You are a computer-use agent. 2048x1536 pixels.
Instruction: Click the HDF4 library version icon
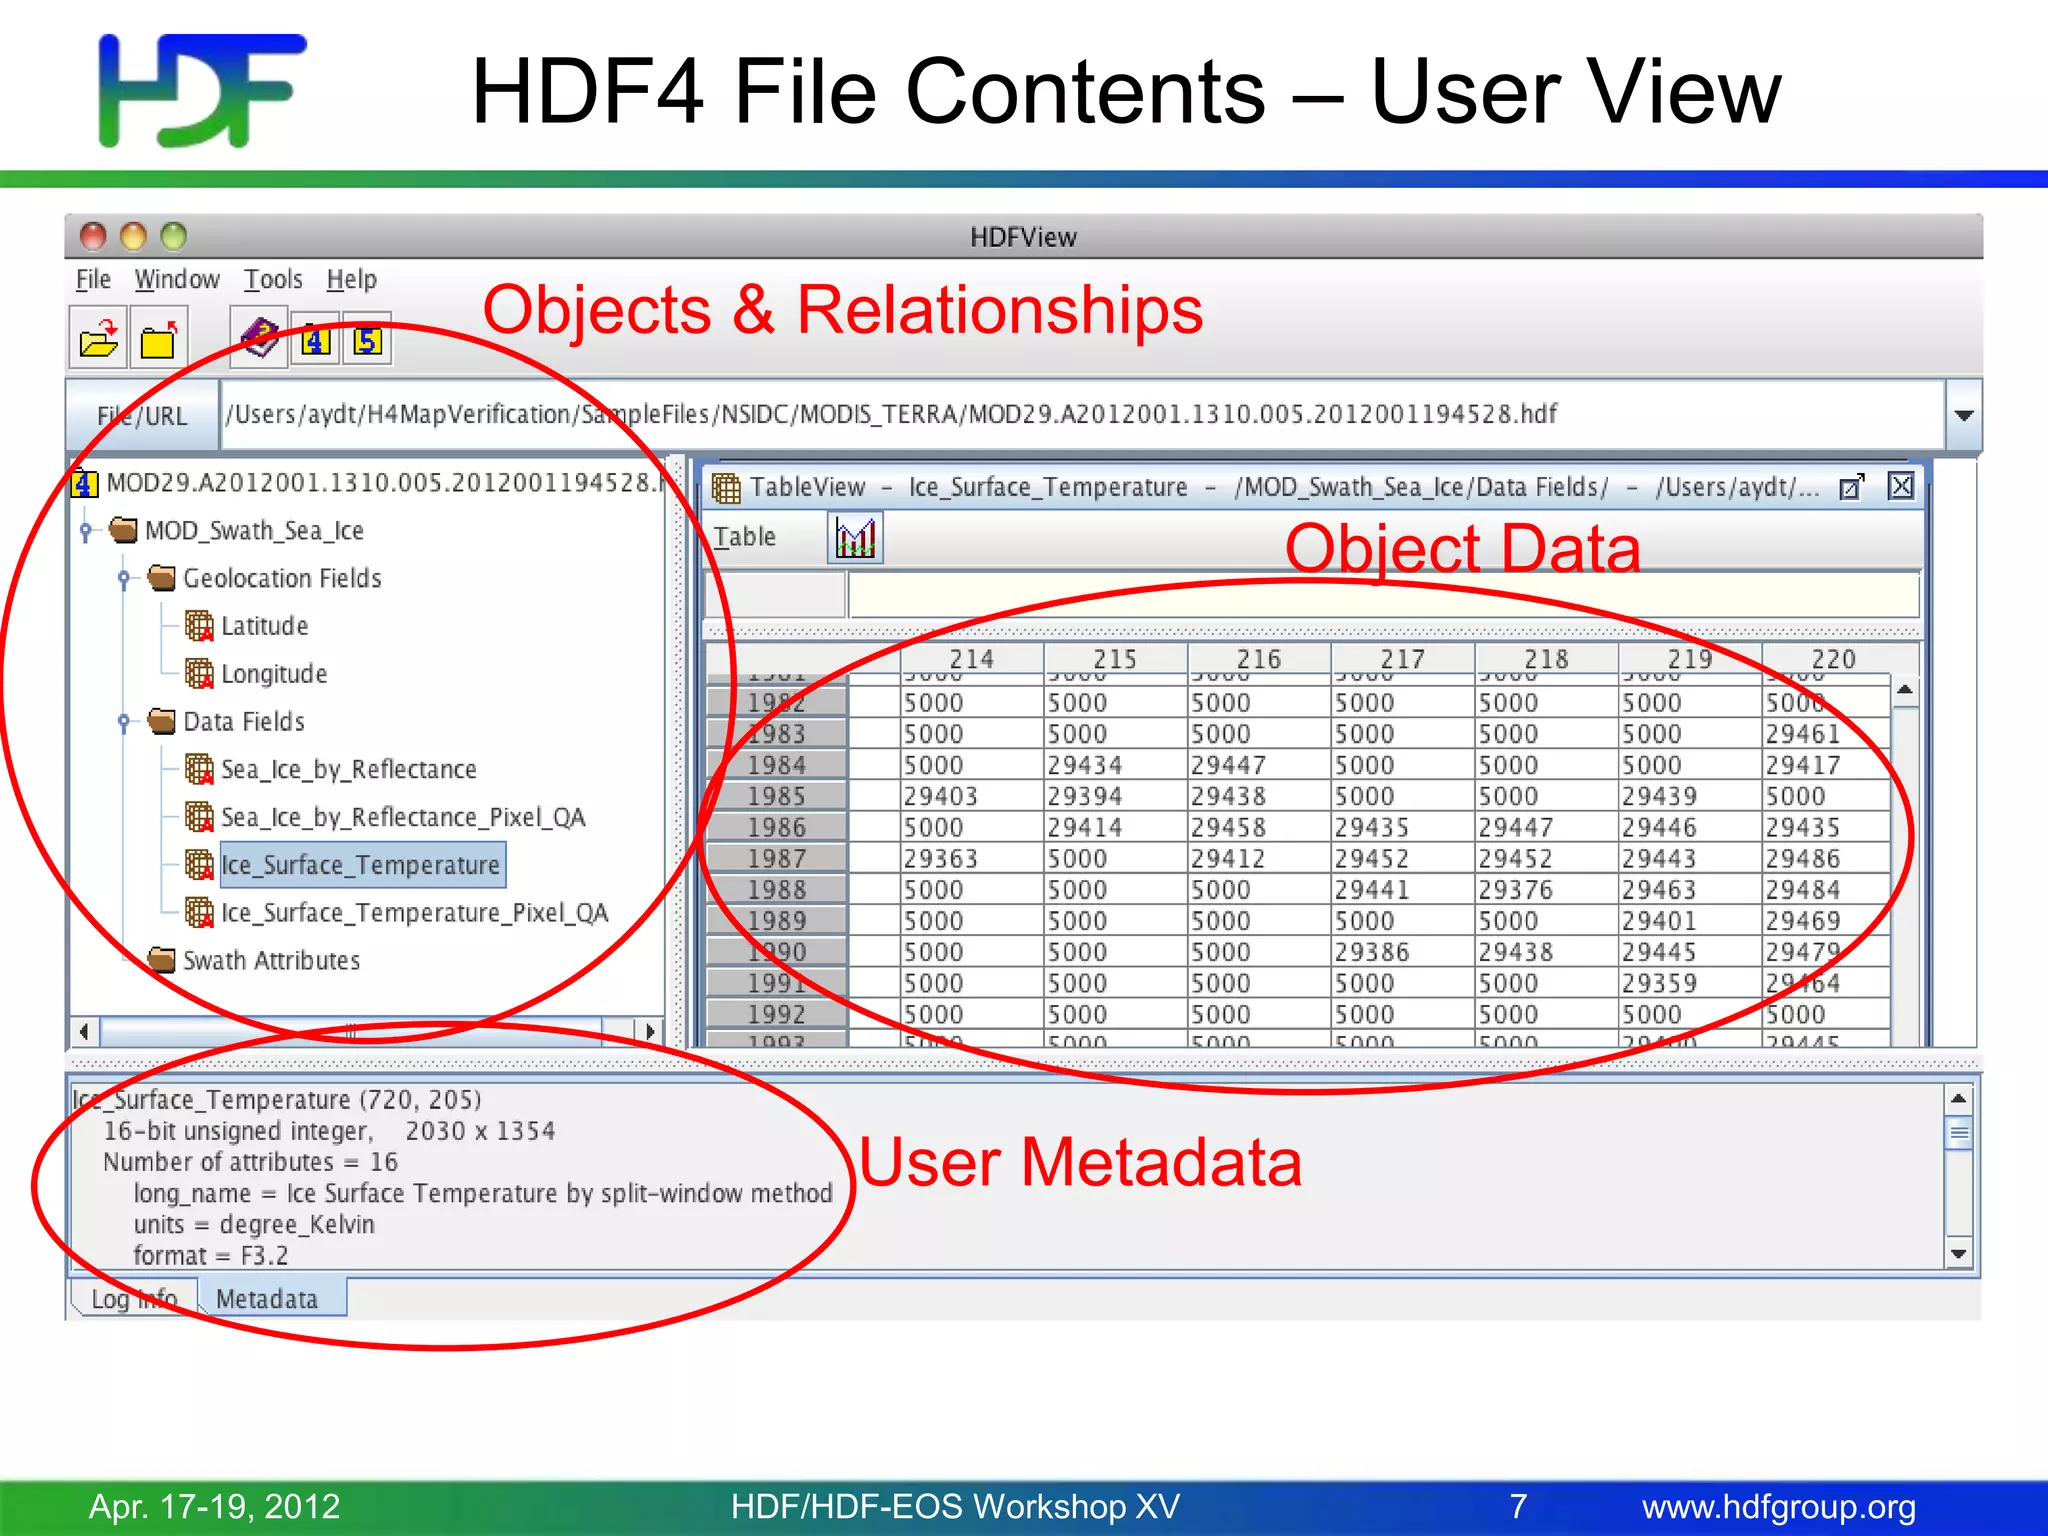tap(316, 341)
